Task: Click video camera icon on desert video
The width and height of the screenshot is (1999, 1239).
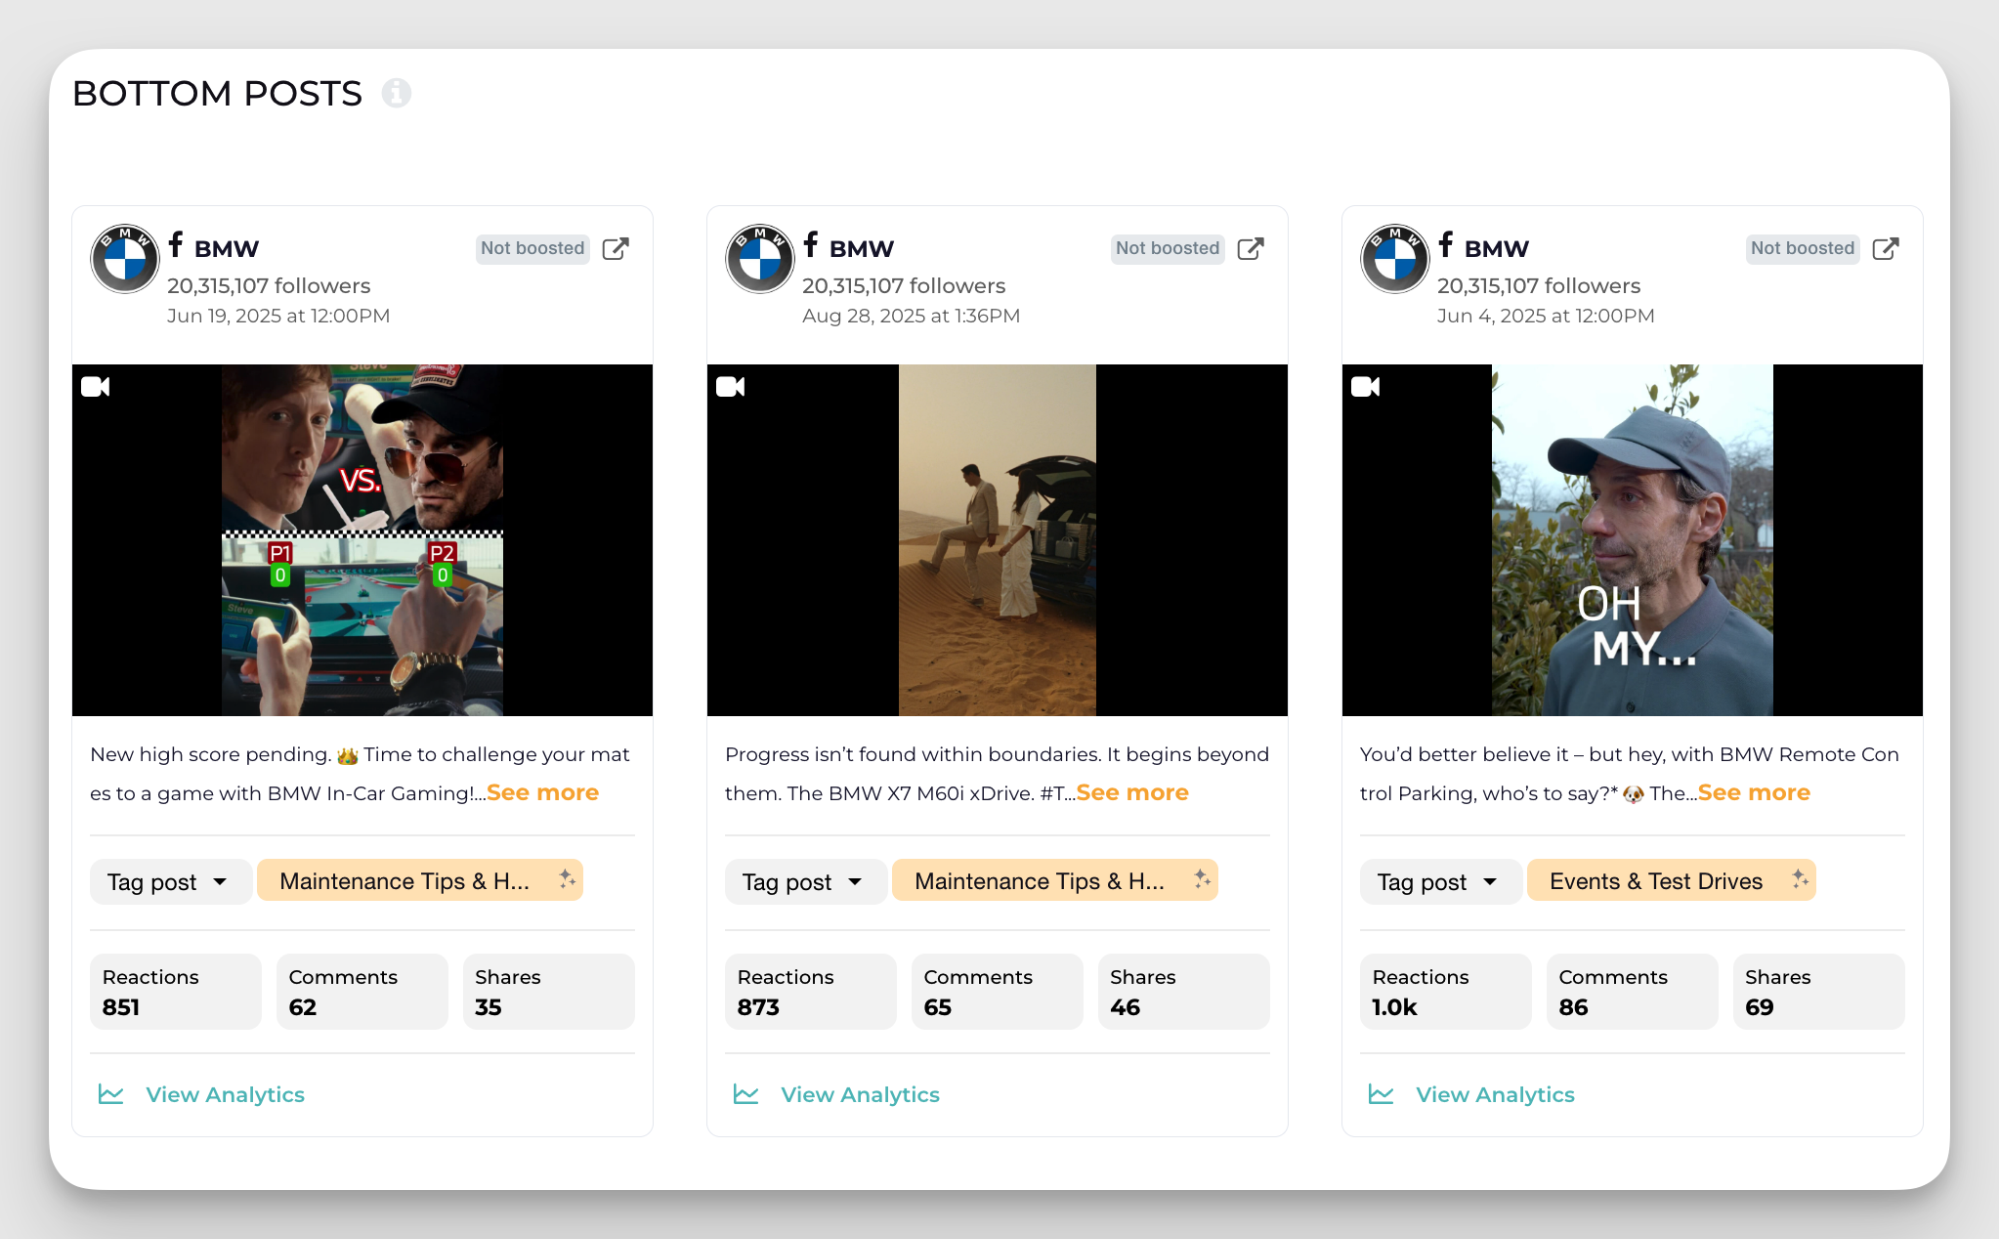Action: coord(731,387)
